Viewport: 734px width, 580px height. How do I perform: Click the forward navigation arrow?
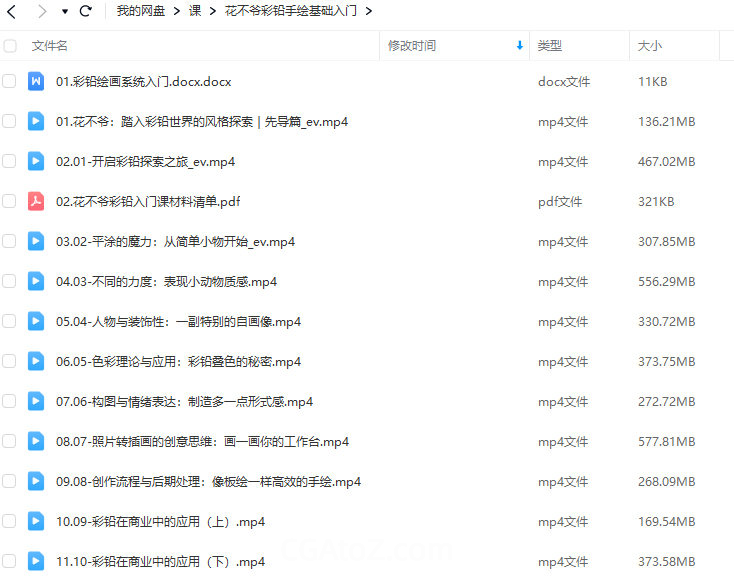(x=41, y=11)
